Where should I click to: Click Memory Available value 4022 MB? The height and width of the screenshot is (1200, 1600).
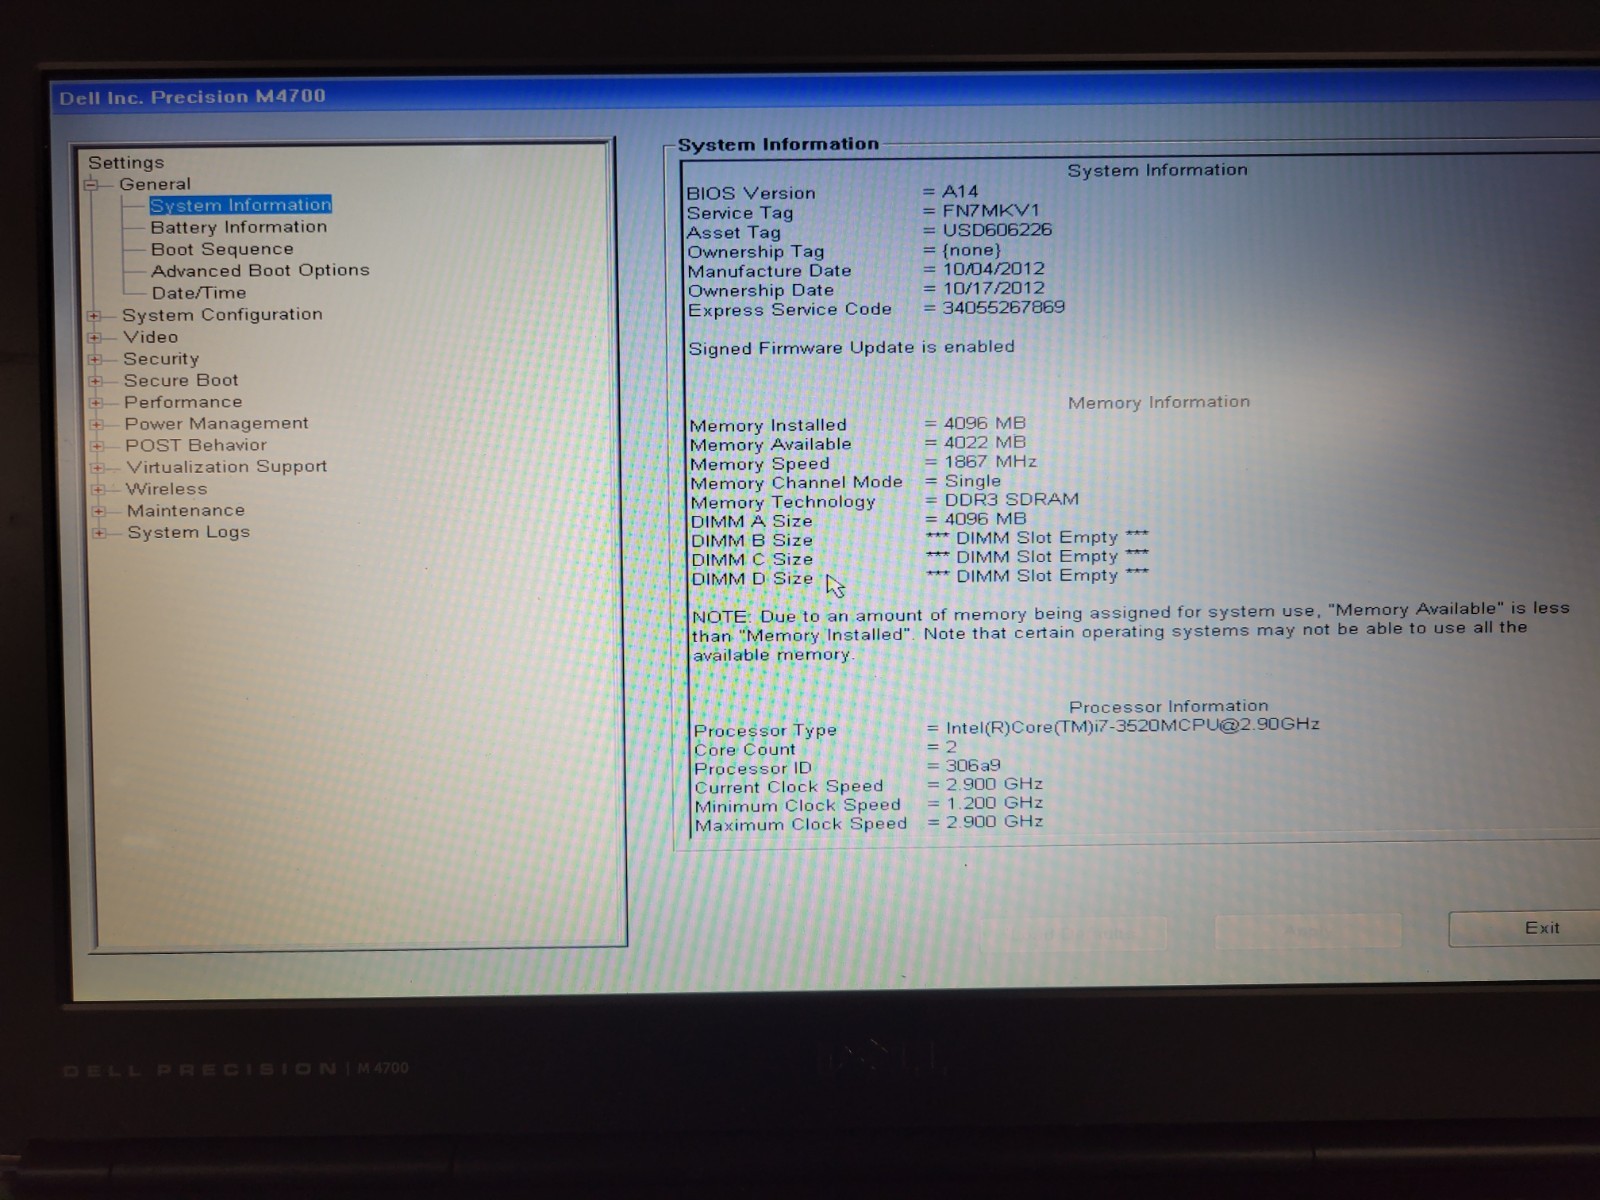coord(985,442)
